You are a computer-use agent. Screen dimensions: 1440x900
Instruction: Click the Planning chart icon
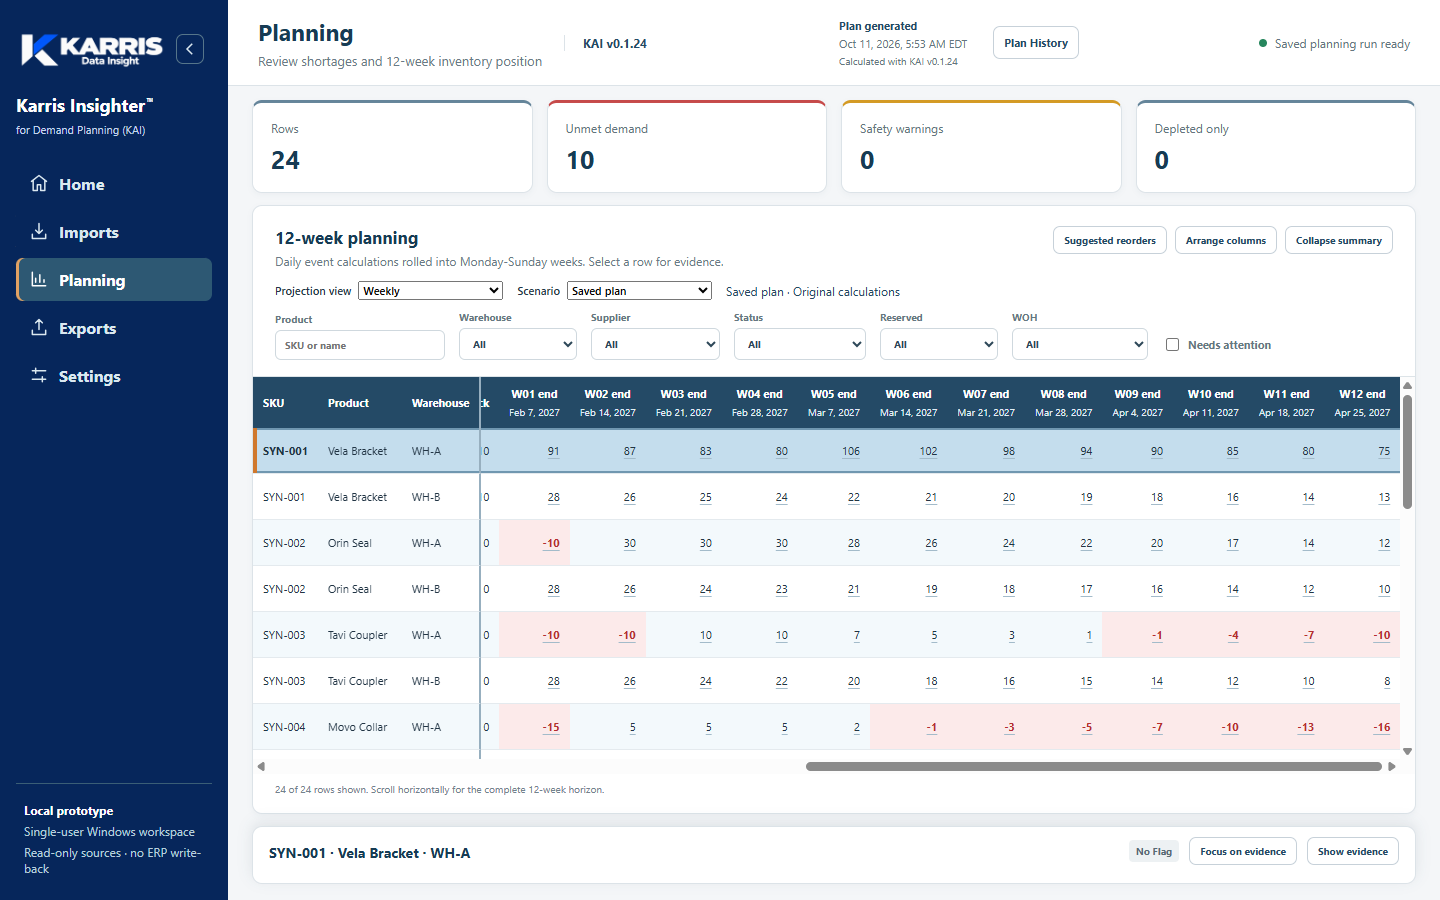pos(39,280)
